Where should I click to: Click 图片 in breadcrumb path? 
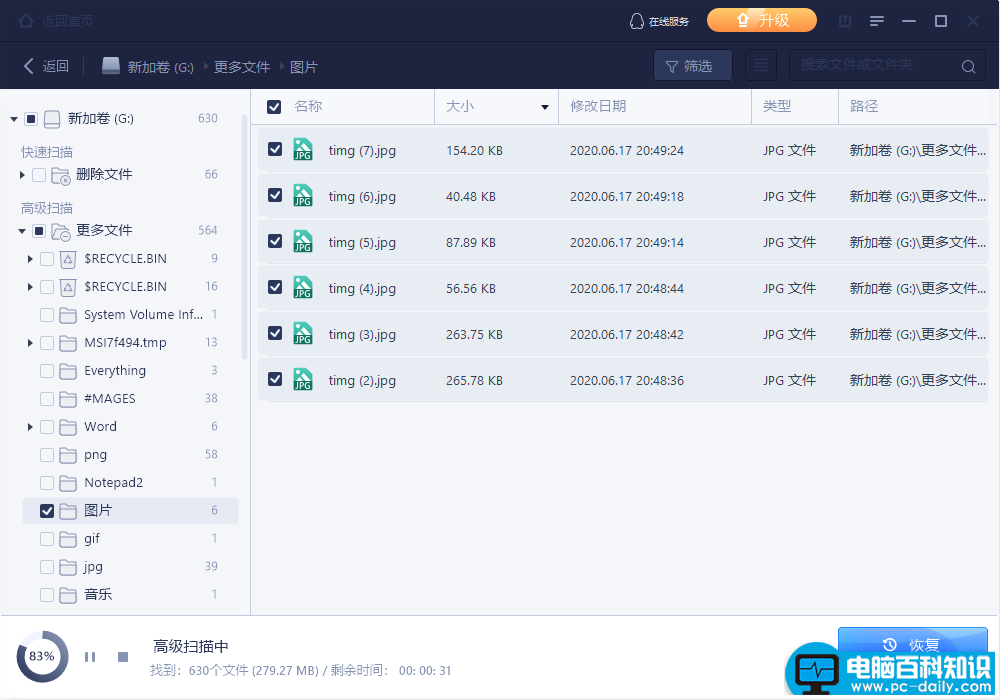tap(304, 67)
